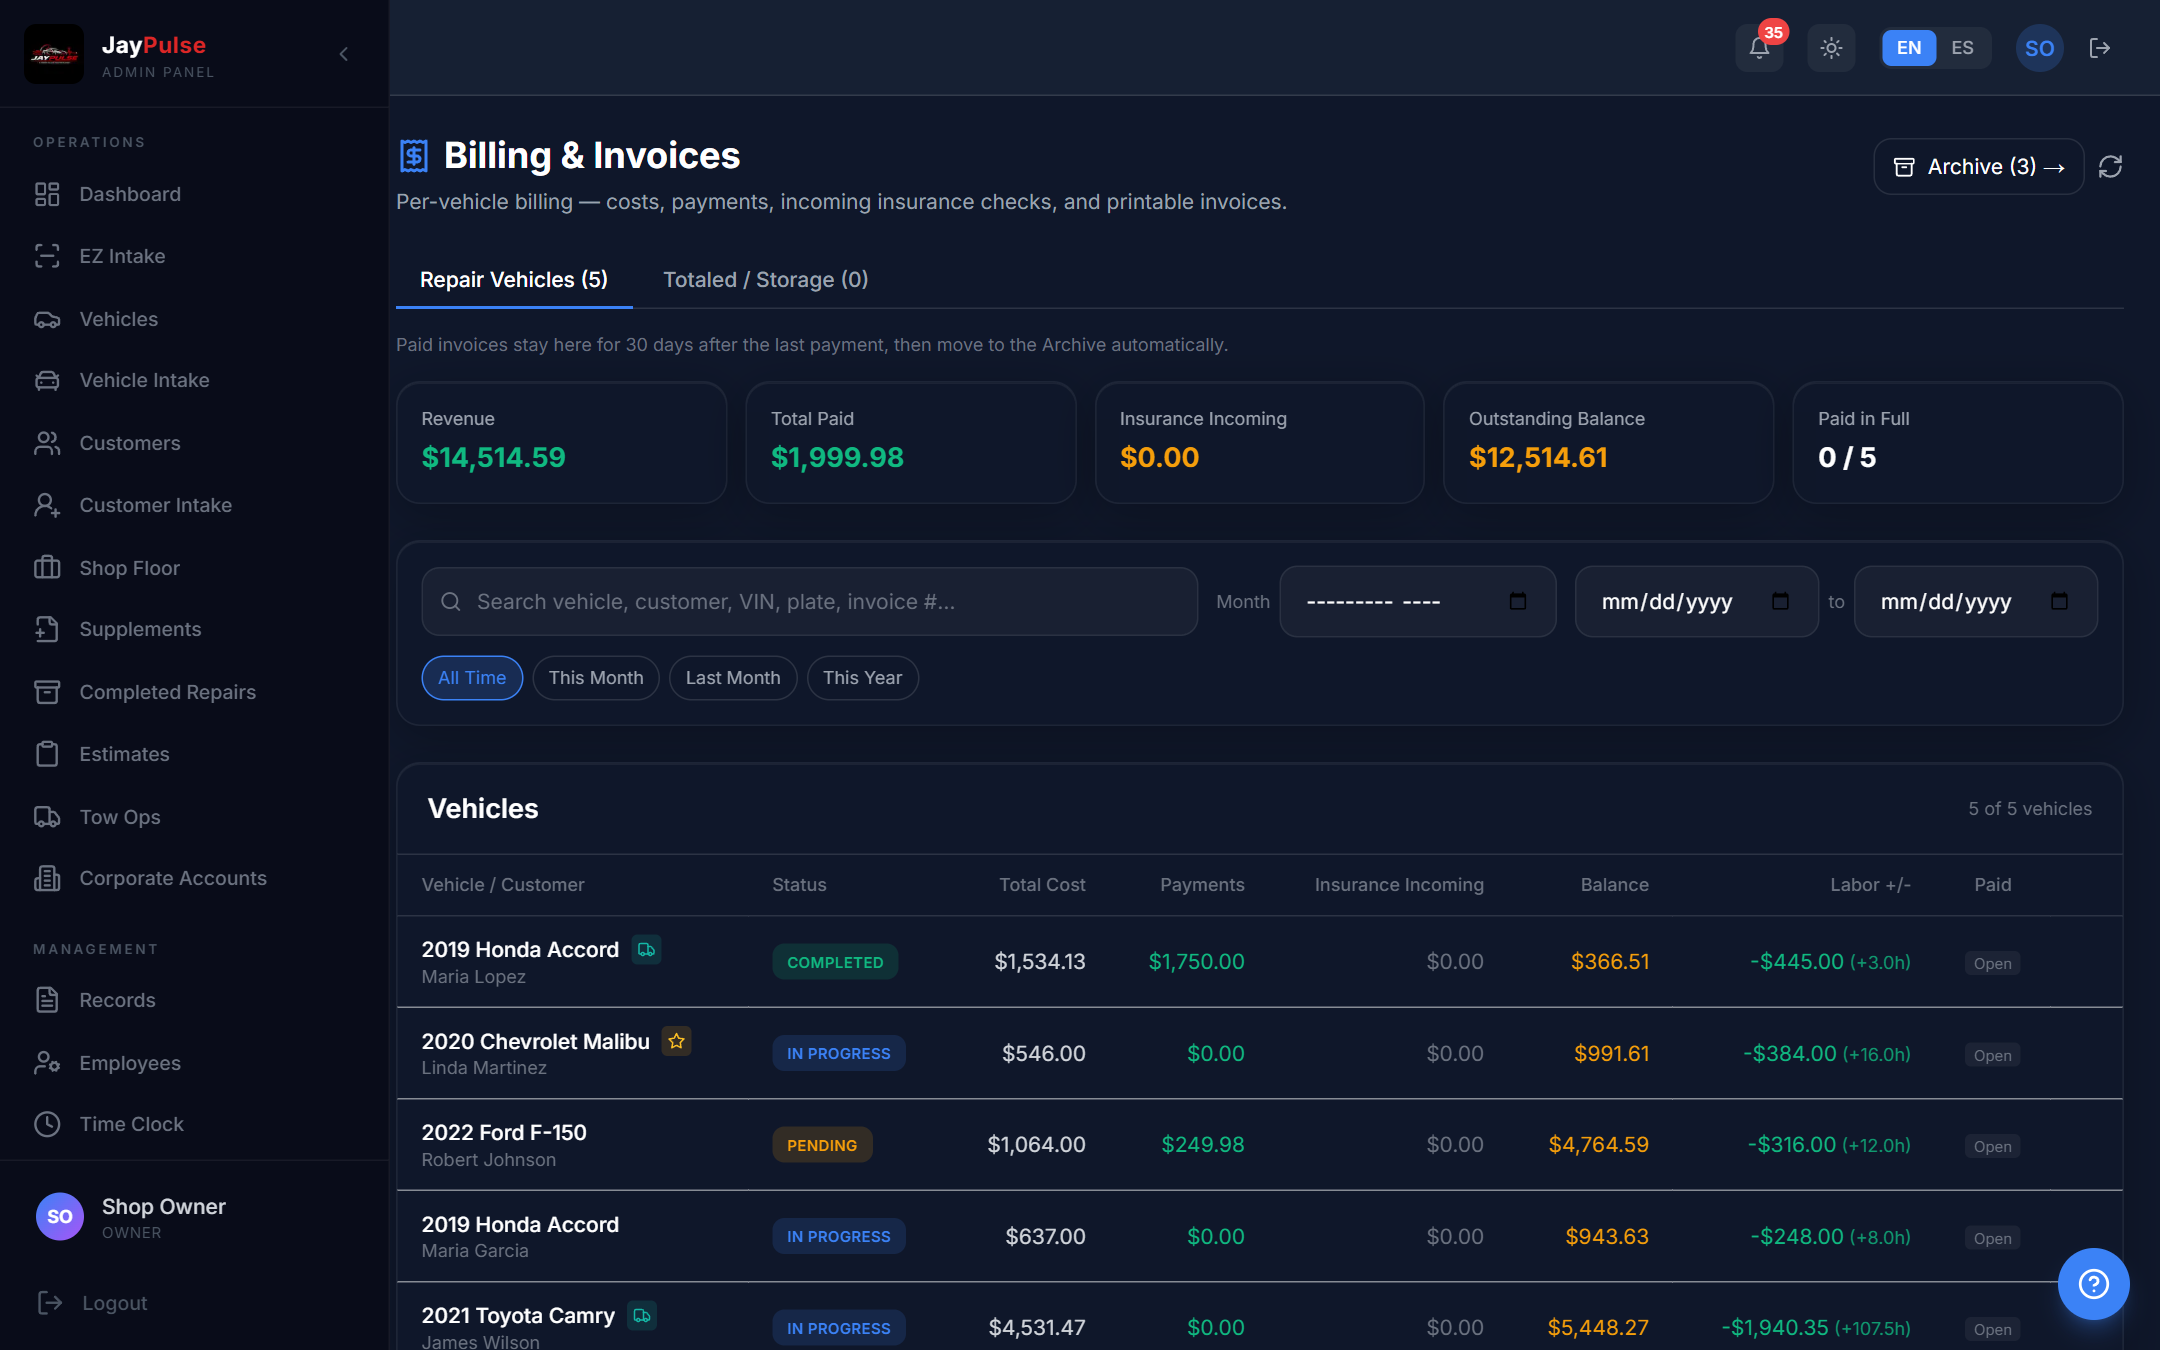
Task: Click the tow truck badge beside Maria Lopez's Accord
Action: (646, 949)
